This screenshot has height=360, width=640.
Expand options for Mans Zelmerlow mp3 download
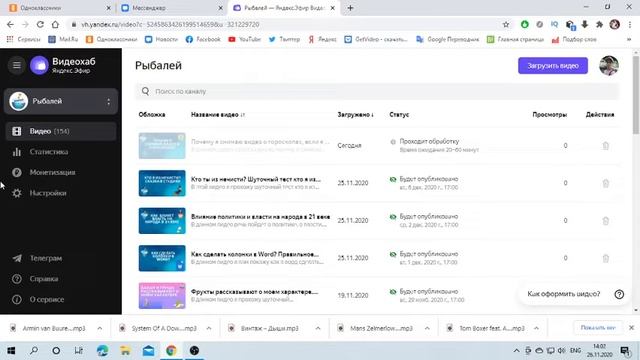(427, 328)
